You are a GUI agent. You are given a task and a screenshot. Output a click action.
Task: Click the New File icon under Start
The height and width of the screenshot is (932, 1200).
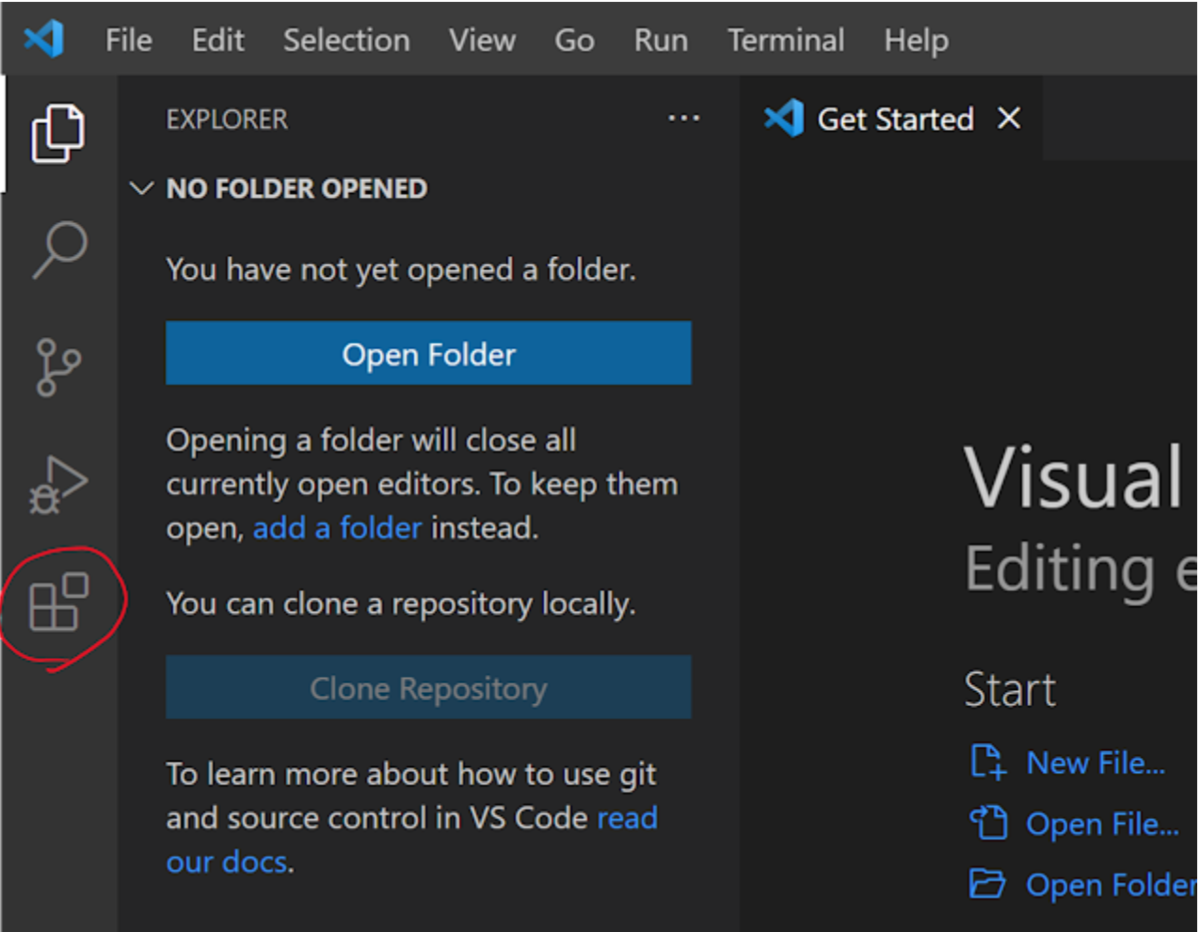[x=988, y=762]
